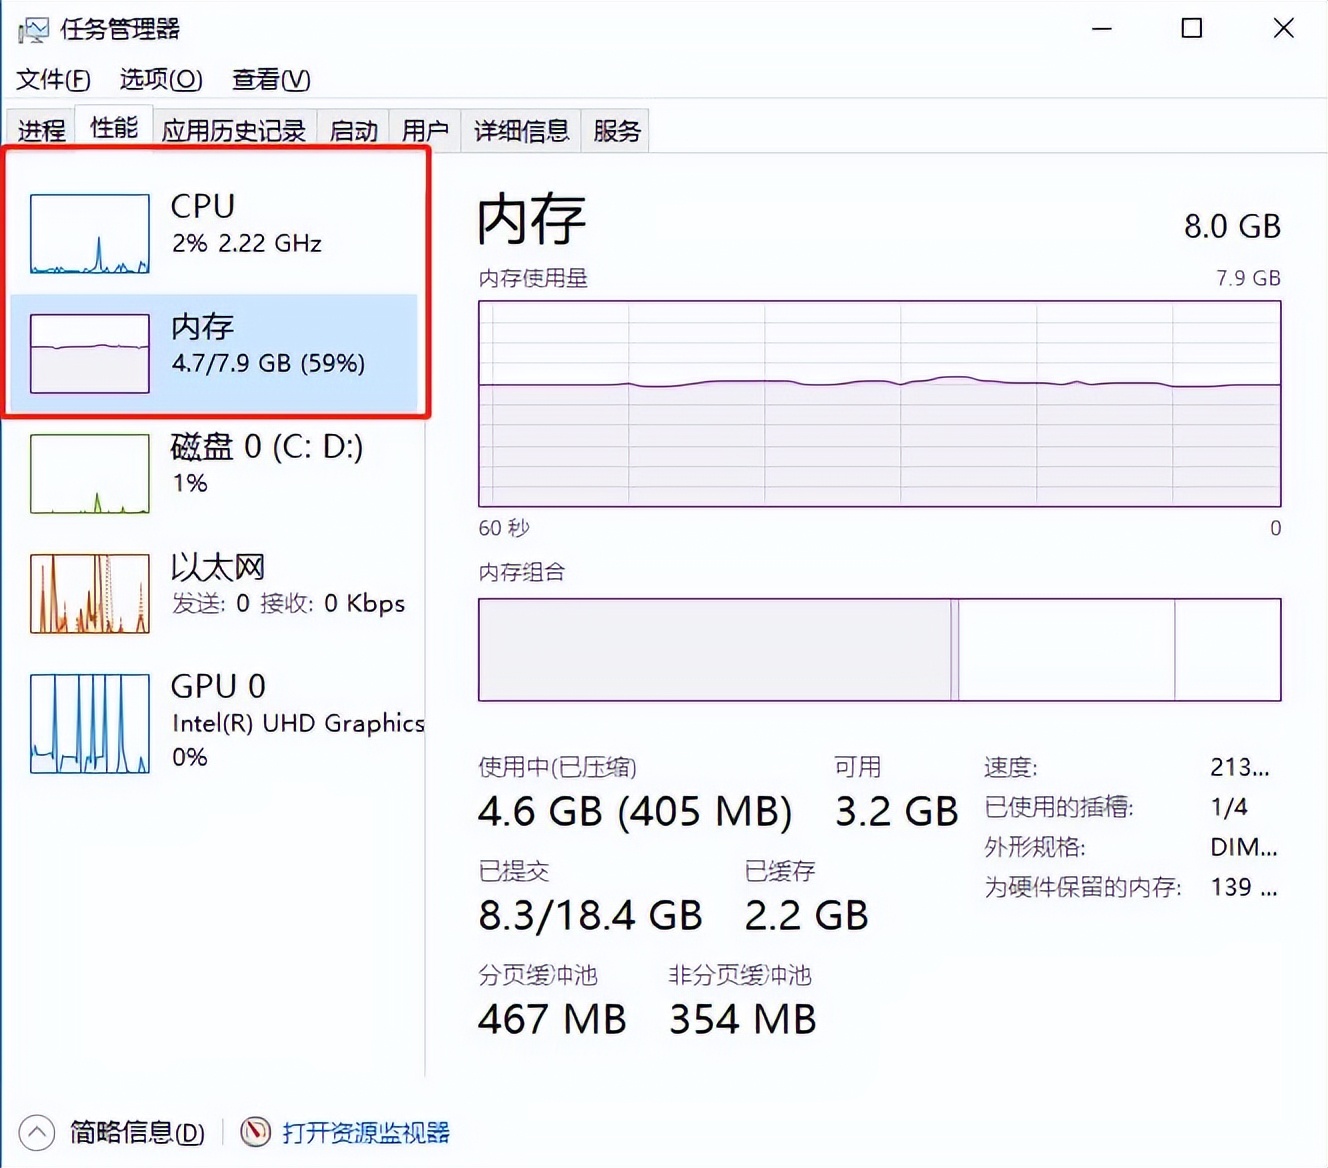This screenshot has height=1168, width=1328.
Task: Switch to the 启动 tab
Action: pos(353,131)
